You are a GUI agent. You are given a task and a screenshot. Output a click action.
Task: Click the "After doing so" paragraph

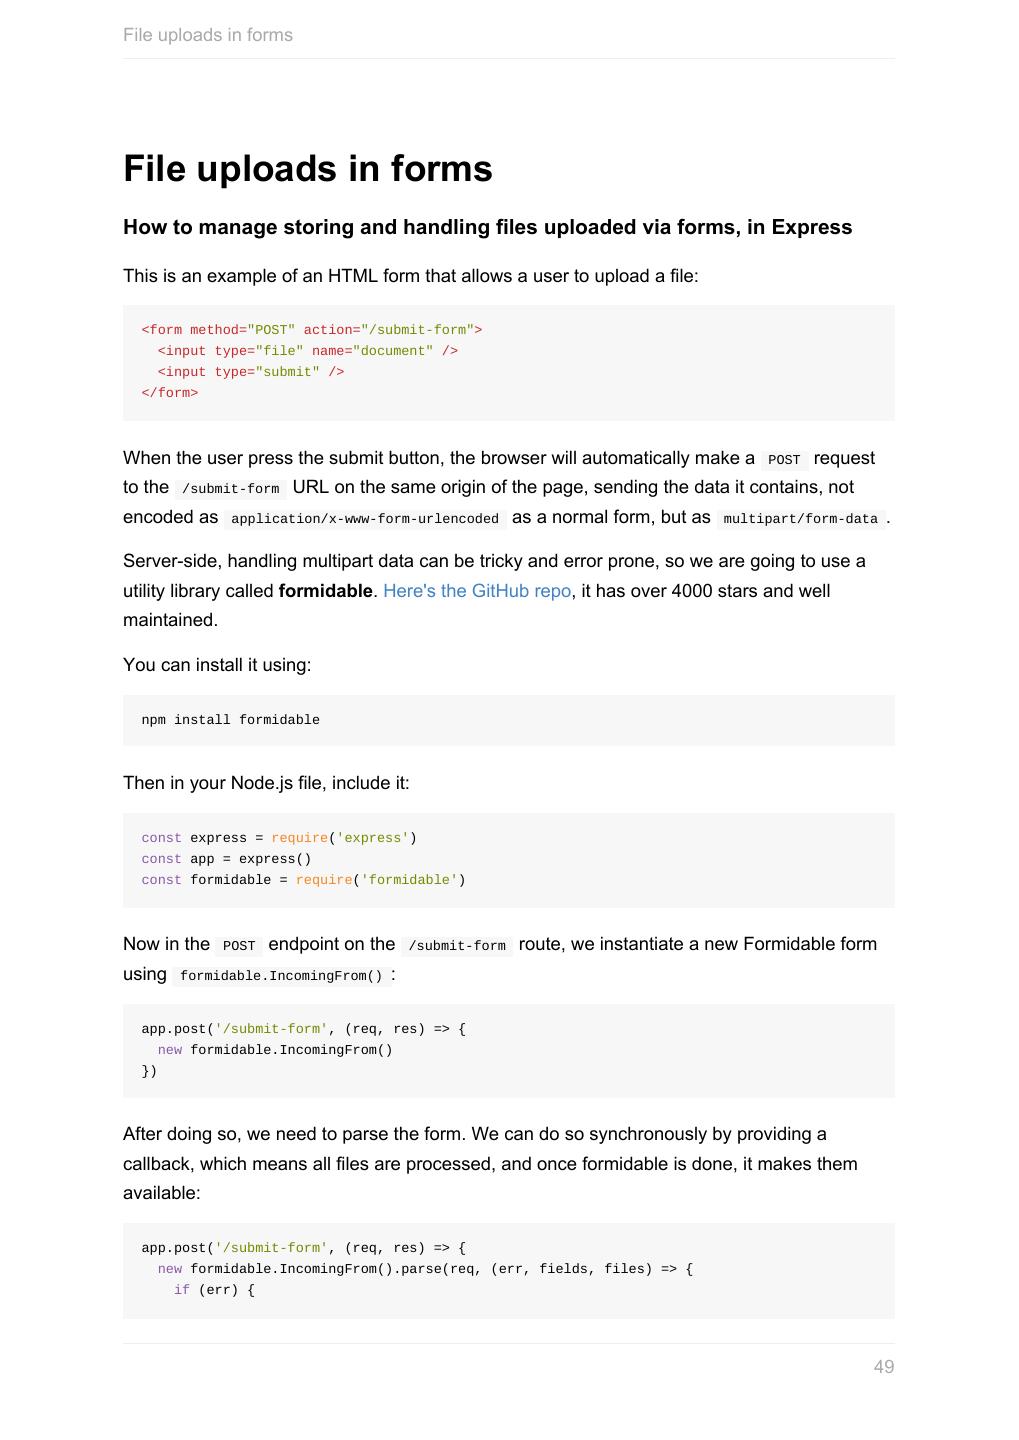click(x=489, y=1163)
